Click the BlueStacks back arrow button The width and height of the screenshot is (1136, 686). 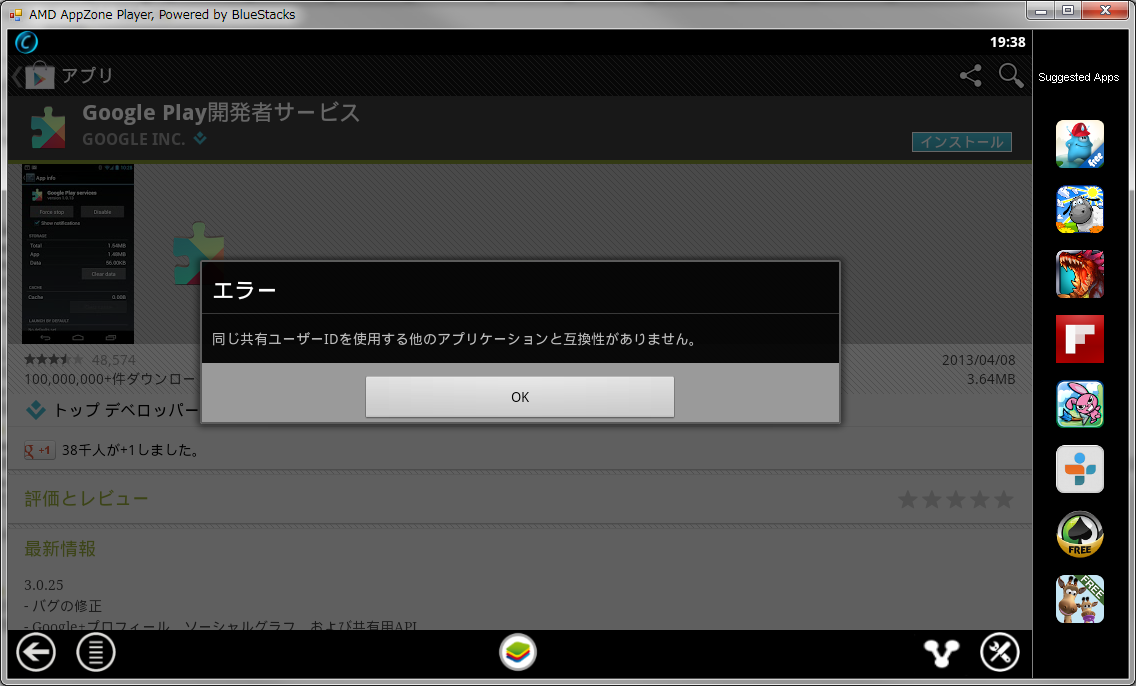(36, 653)
